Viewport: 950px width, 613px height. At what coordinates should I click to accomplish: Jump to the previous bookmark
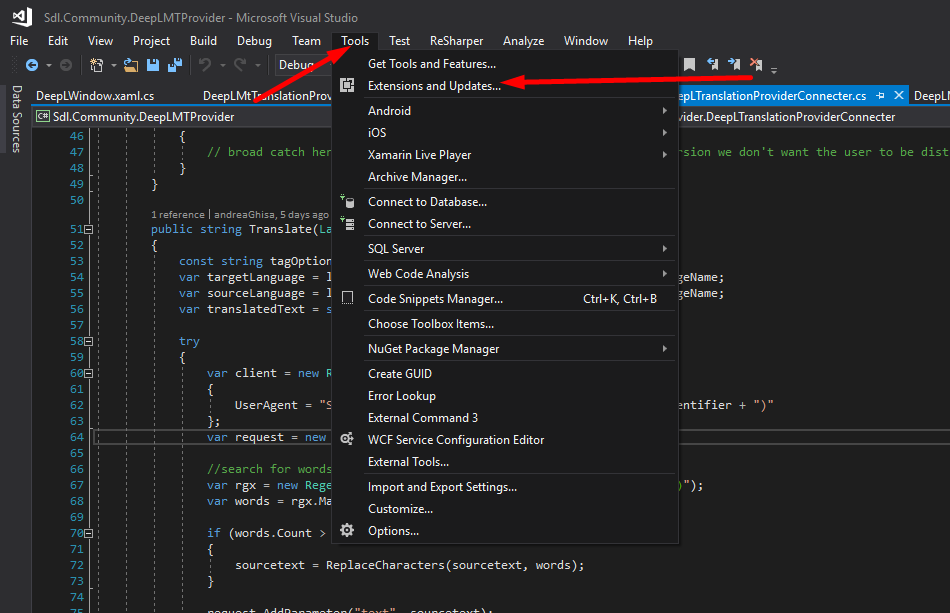(x=713, y=65)
